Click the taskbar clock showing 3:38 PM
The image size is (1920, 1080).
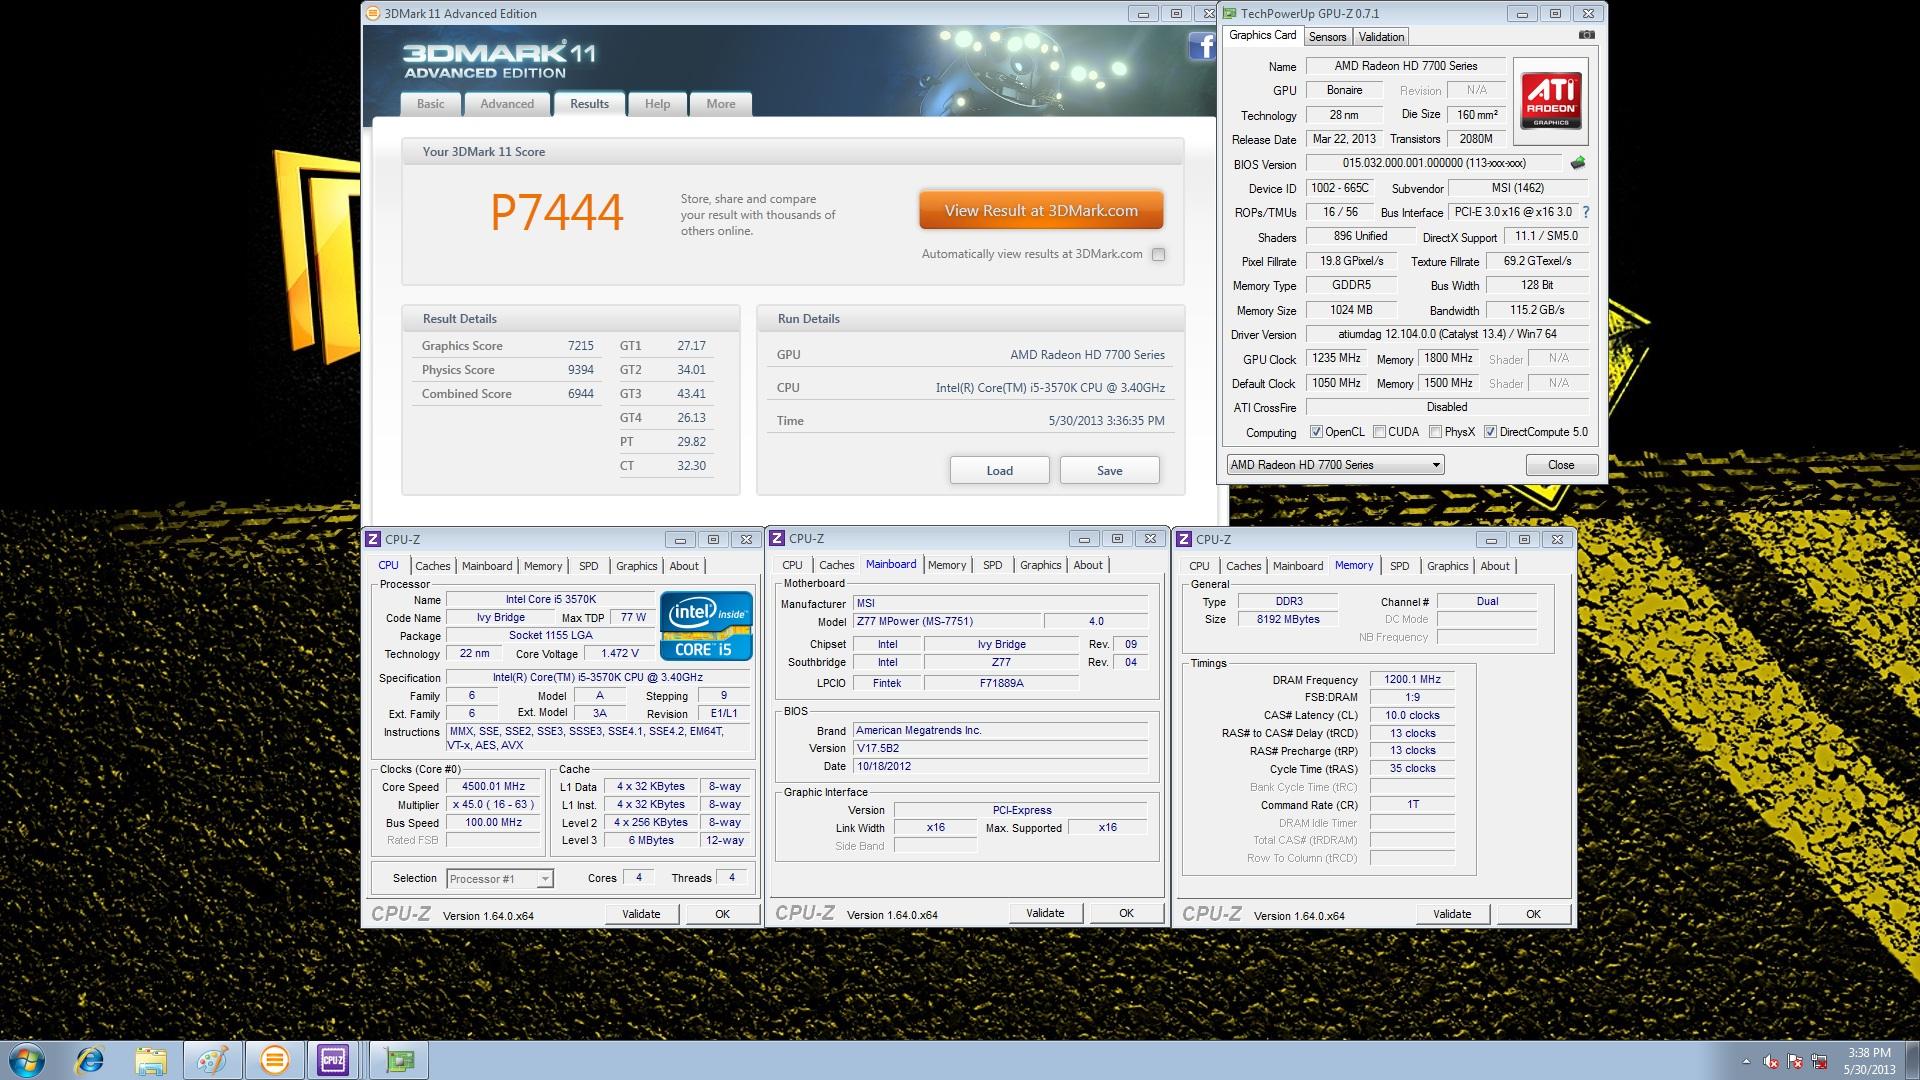(1869, 1061)
